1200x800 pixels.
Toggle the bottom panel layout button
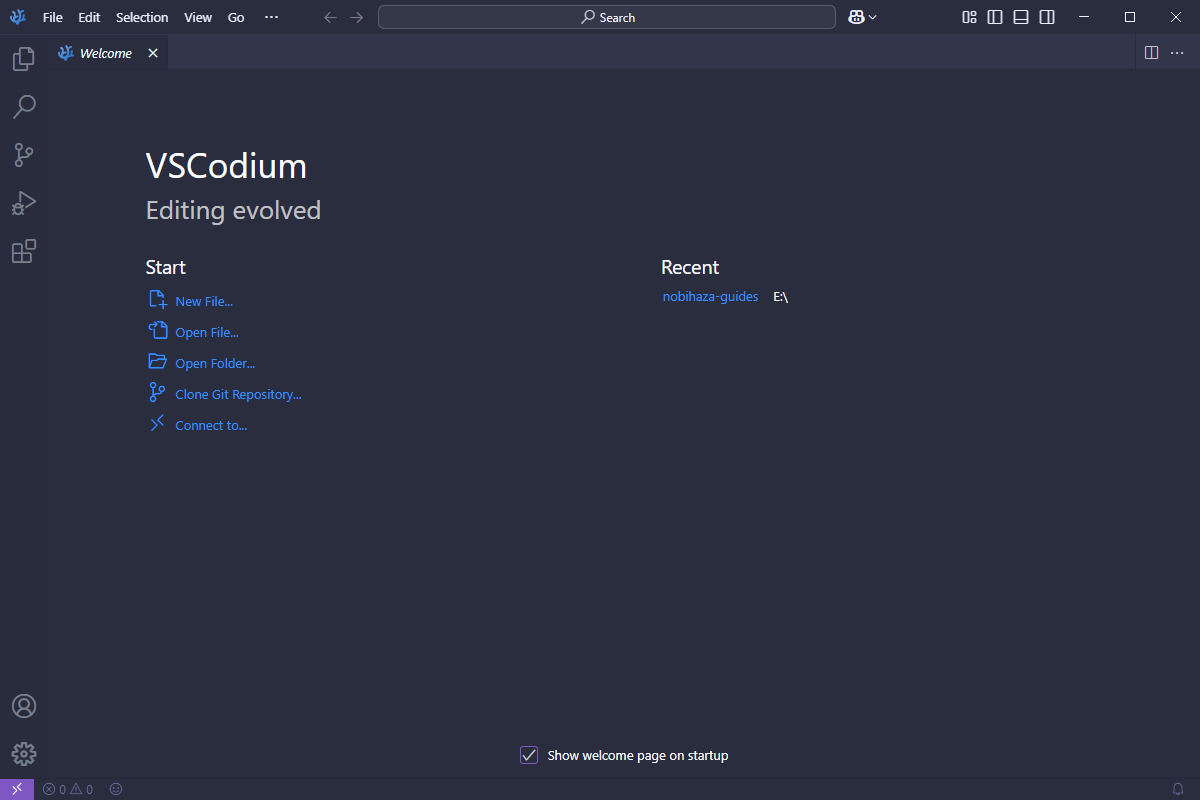click(x=1021, y=17)
